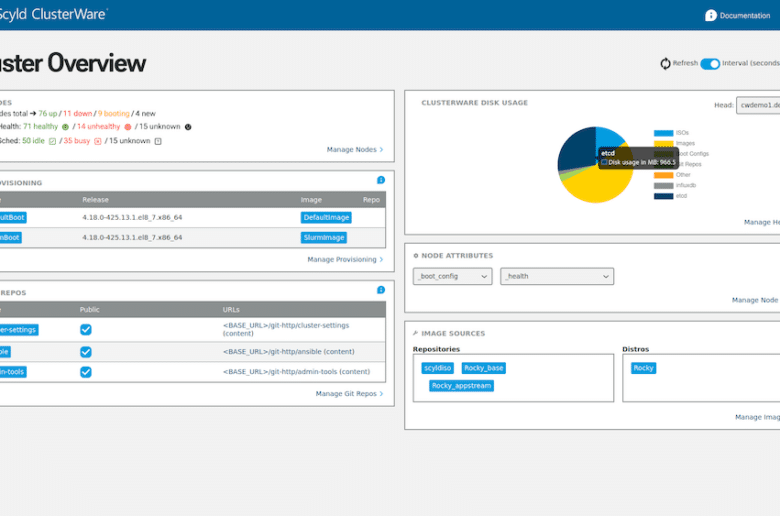Click the 11 down node count
This screenshot has height=516, width=780.
(x=78, y=113)
